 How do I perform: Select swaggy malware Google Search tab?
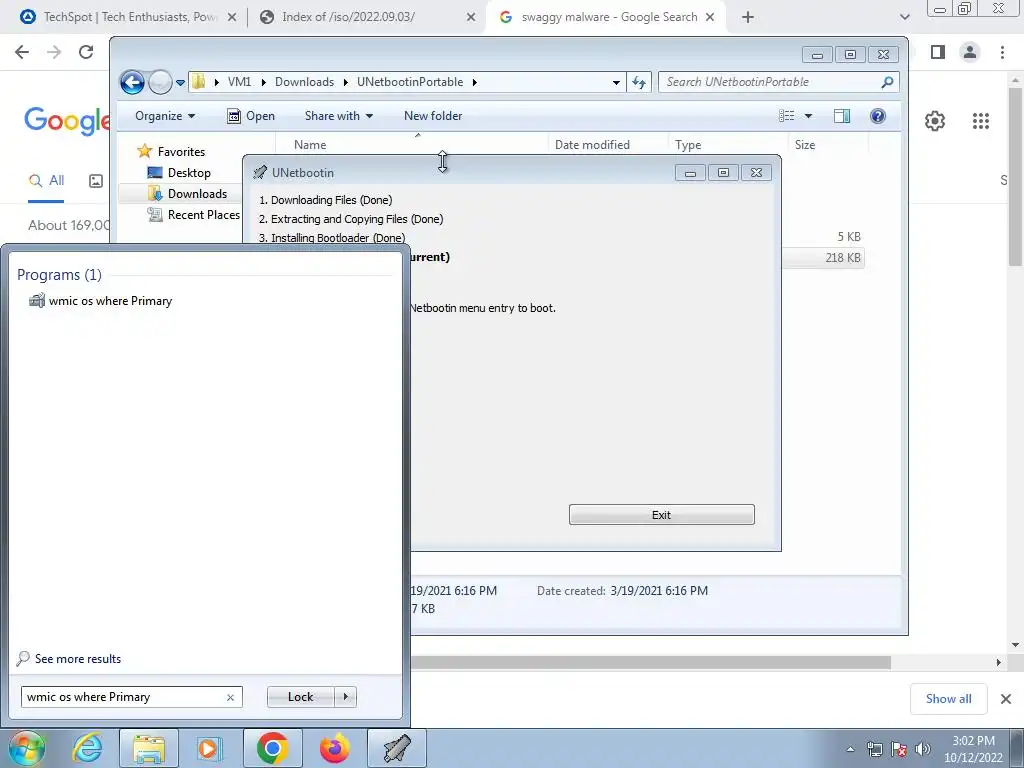(607, 17)
